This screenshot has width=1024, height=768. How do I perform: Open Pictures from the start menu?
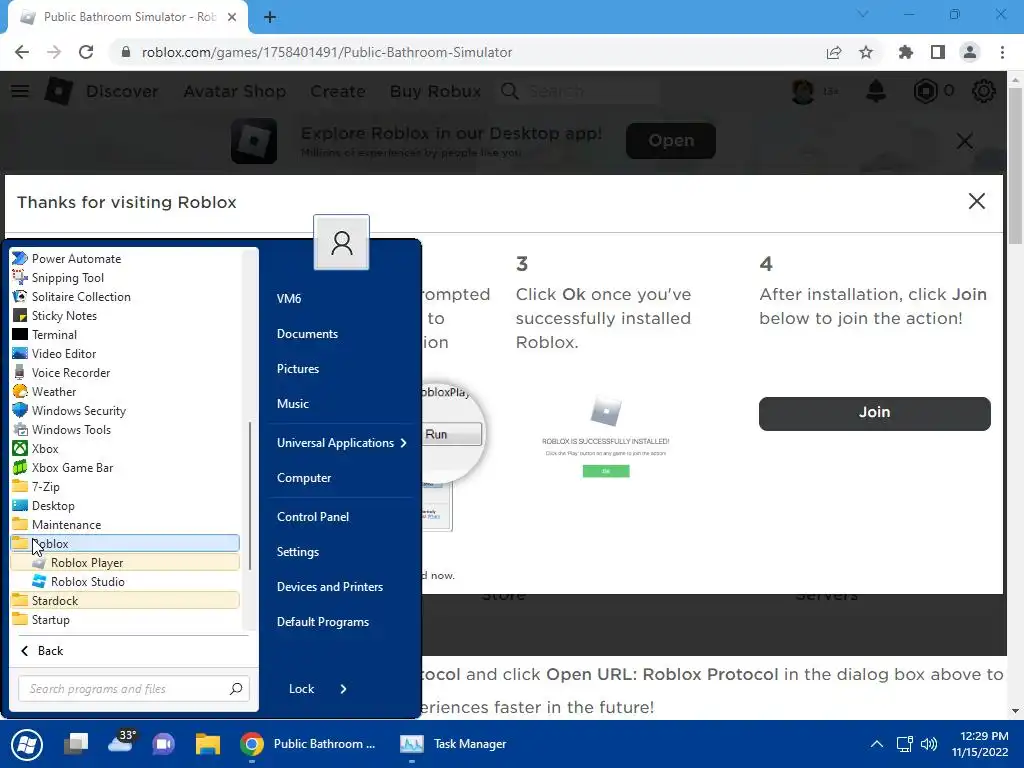(298, 368)
